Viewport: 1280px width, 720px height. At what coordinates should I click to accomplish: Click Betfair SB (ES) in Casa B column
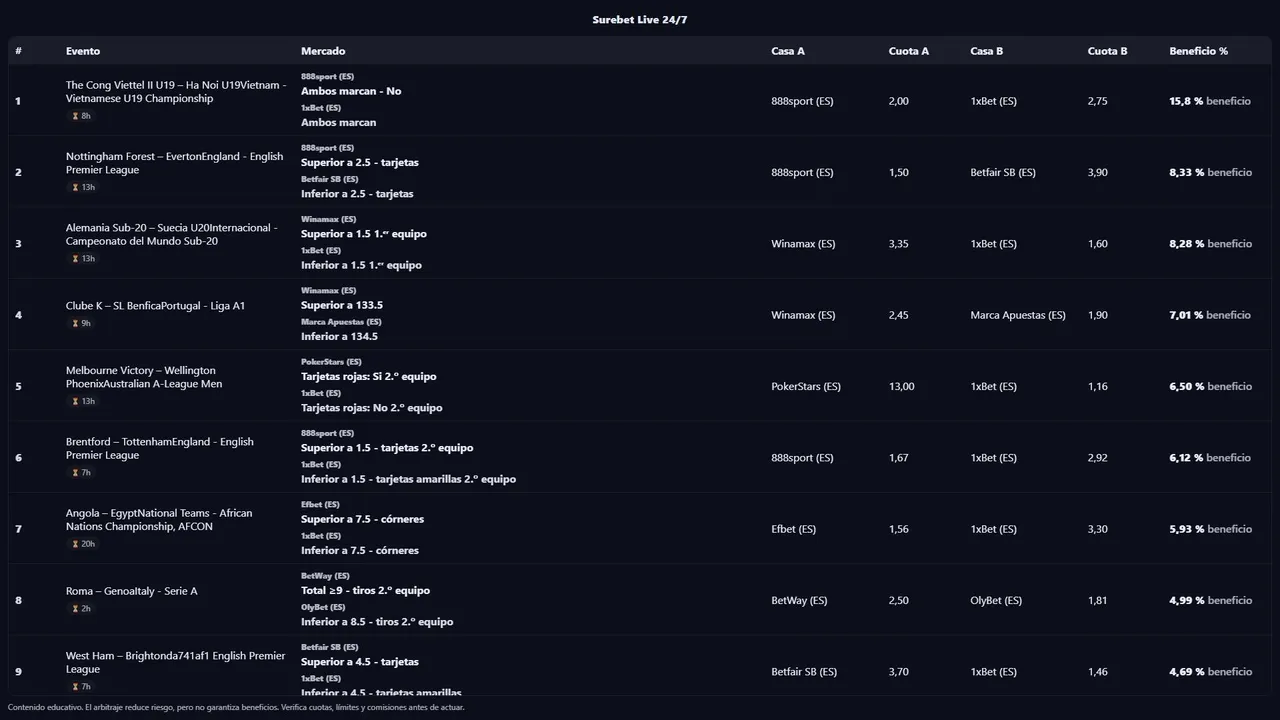click(x=1003, y=172)
